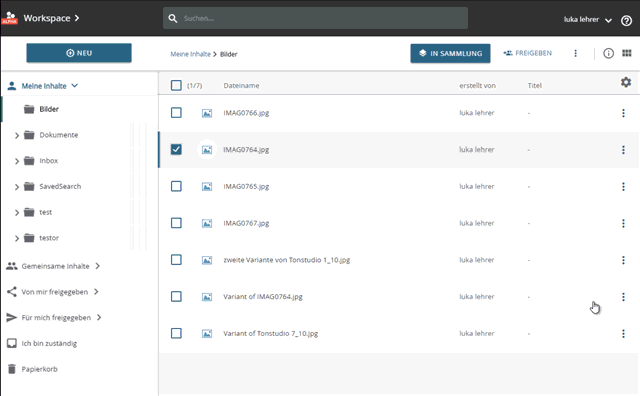Screen dimensions: 640x396
Task: Open table settings gear icon
Action: point(626,82)
